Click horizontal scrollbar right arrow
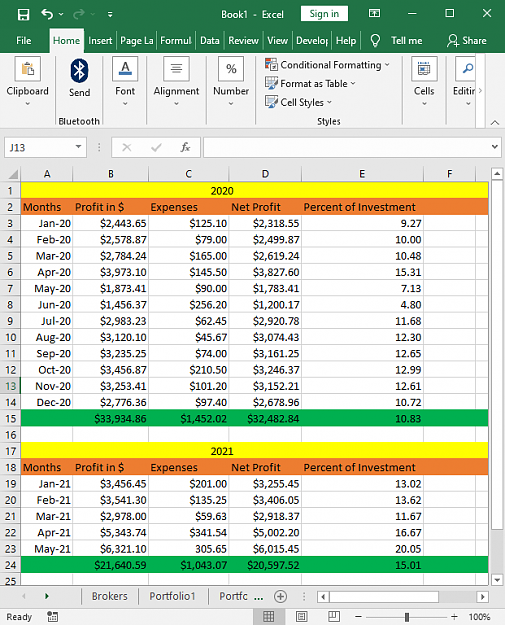Viewport: 505px width, 625px height. coord(482,597)
